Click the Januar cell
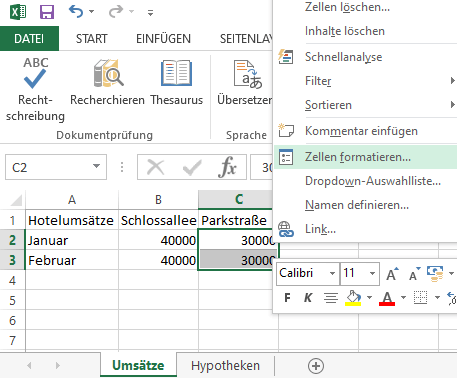457x378 pixels. coord(72,240)
